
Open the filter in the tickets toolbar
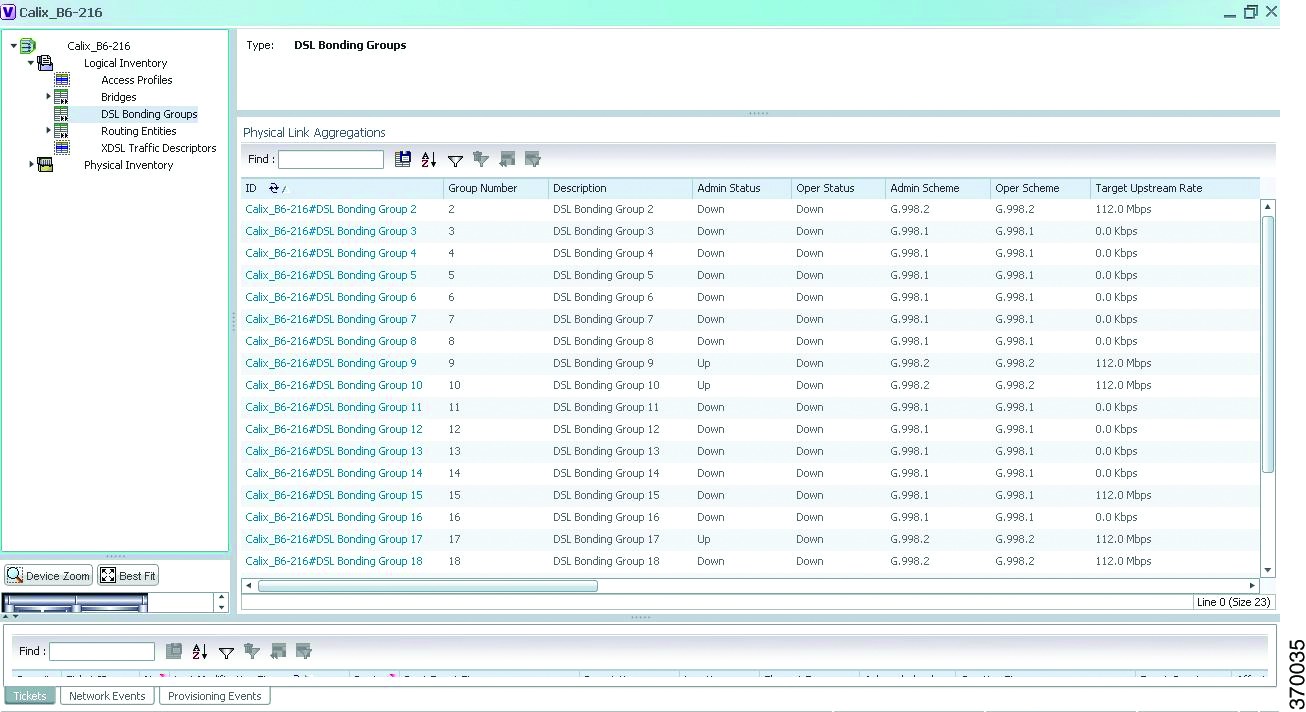[x=226, y=652]
